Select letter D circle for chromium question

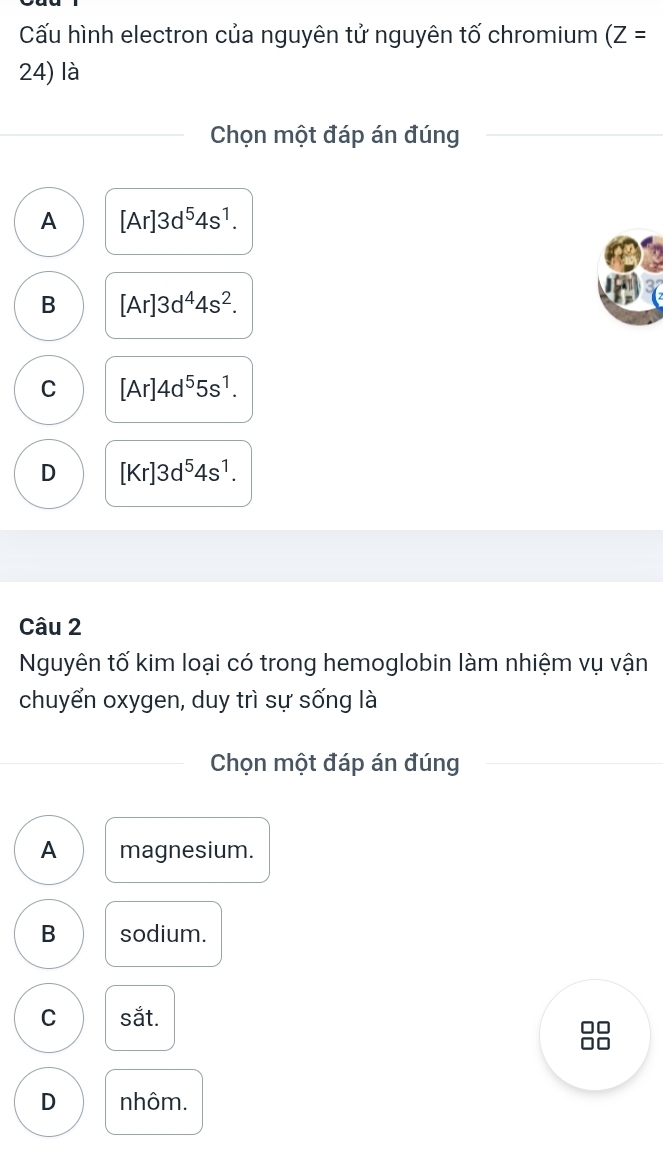point(49,474)
